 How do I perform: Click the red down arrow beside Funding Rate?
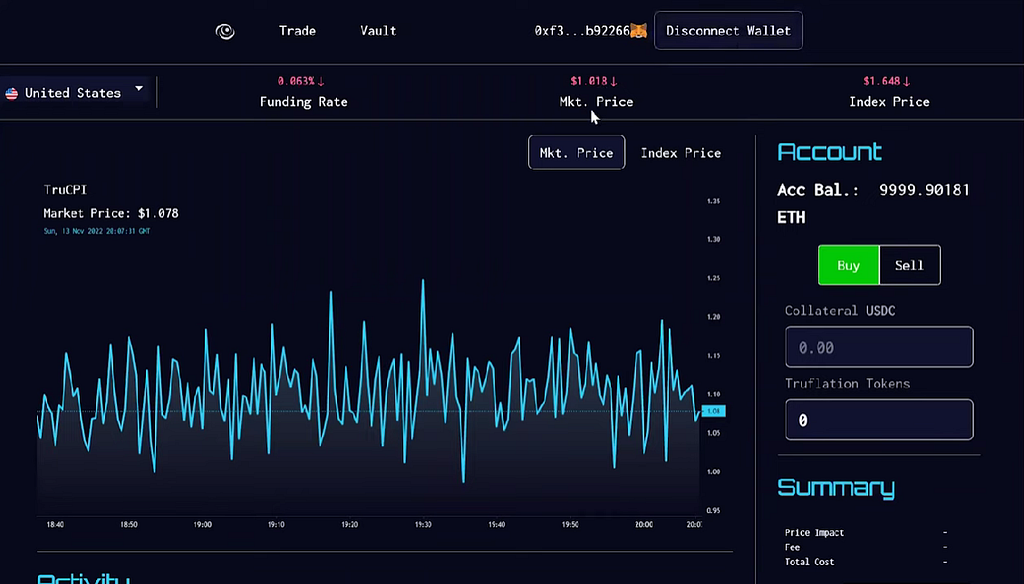click(321, 82)
